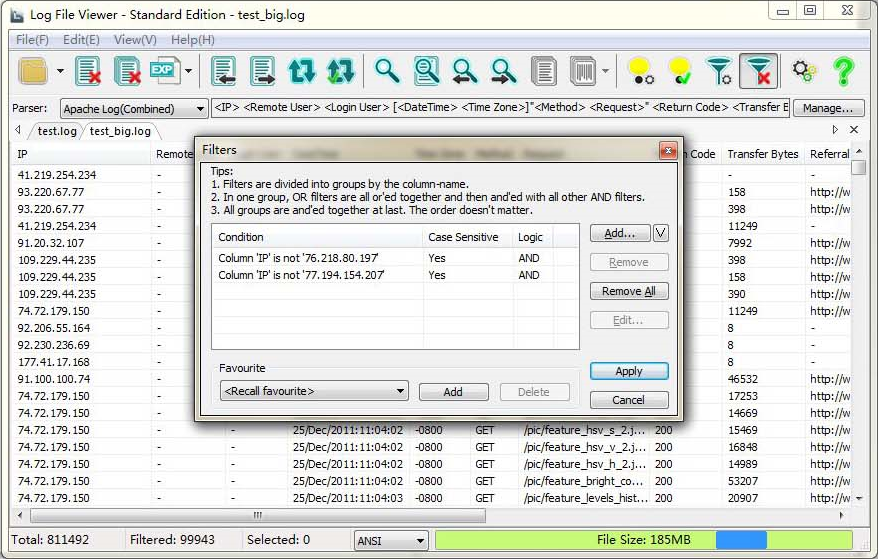The height and width of the screenshot is (559, 878).
Task: Expand the Recall favourite dropdown
Action: point(313,391)
